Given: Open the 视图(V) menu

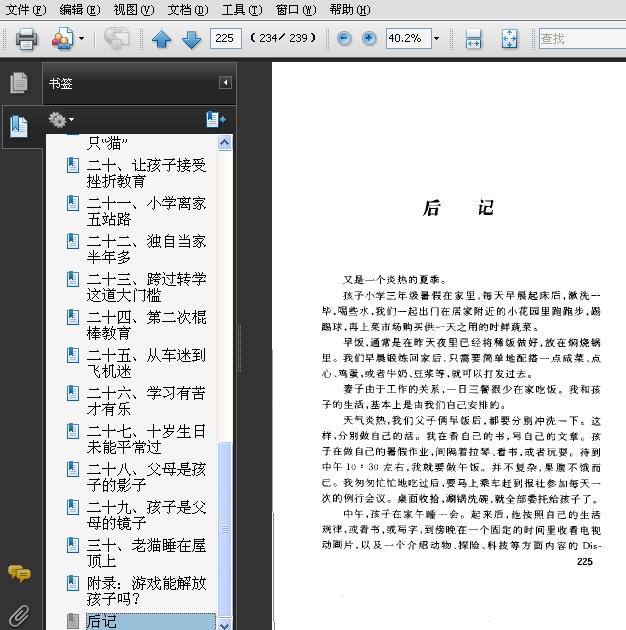Looking at the screenshot, I should [x=134, y=10].
